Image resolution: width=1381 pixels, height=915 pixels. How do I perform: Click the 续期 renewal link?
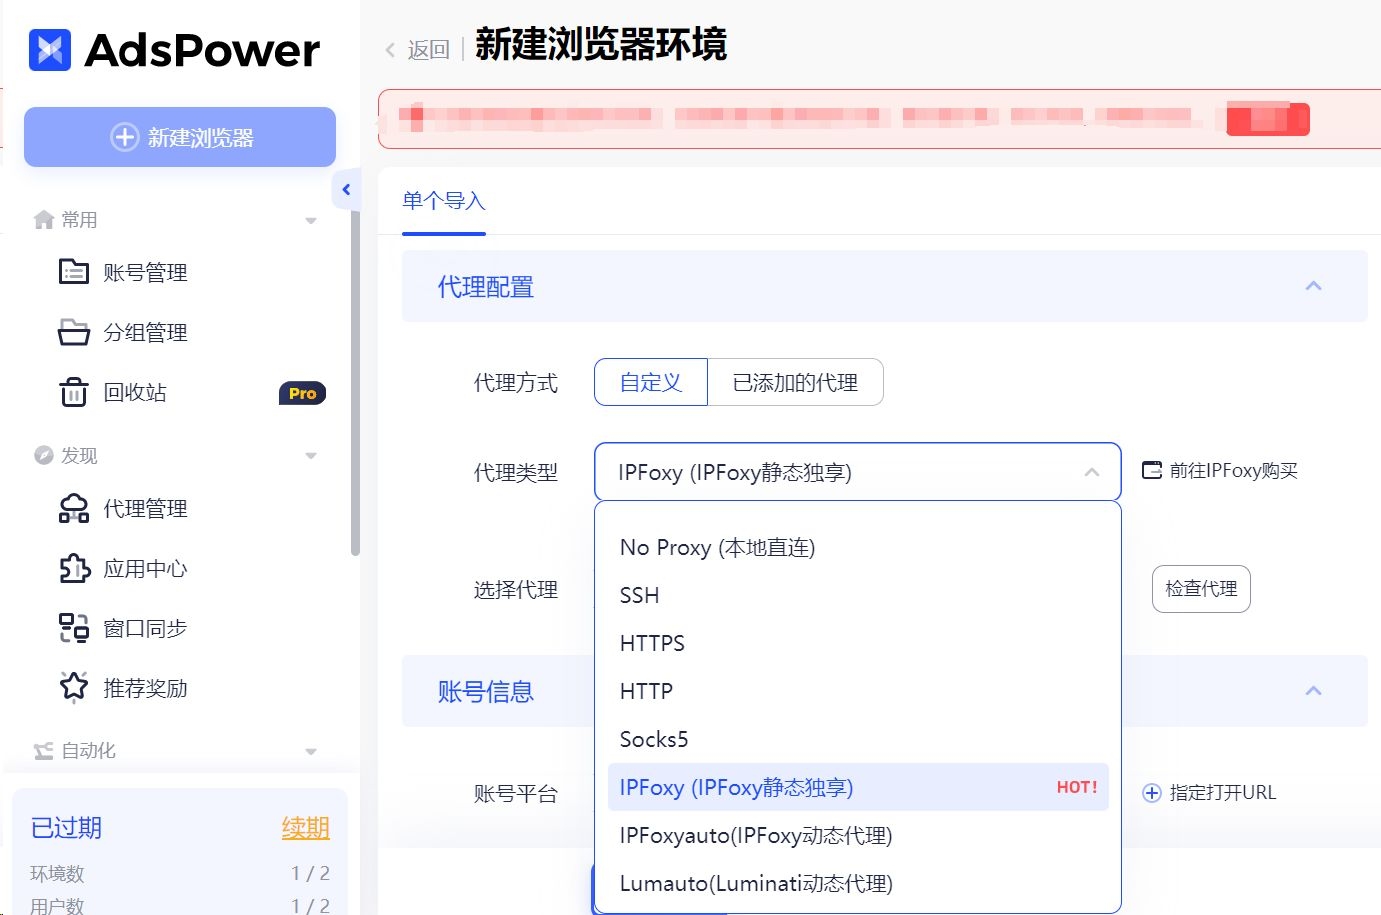305,828
